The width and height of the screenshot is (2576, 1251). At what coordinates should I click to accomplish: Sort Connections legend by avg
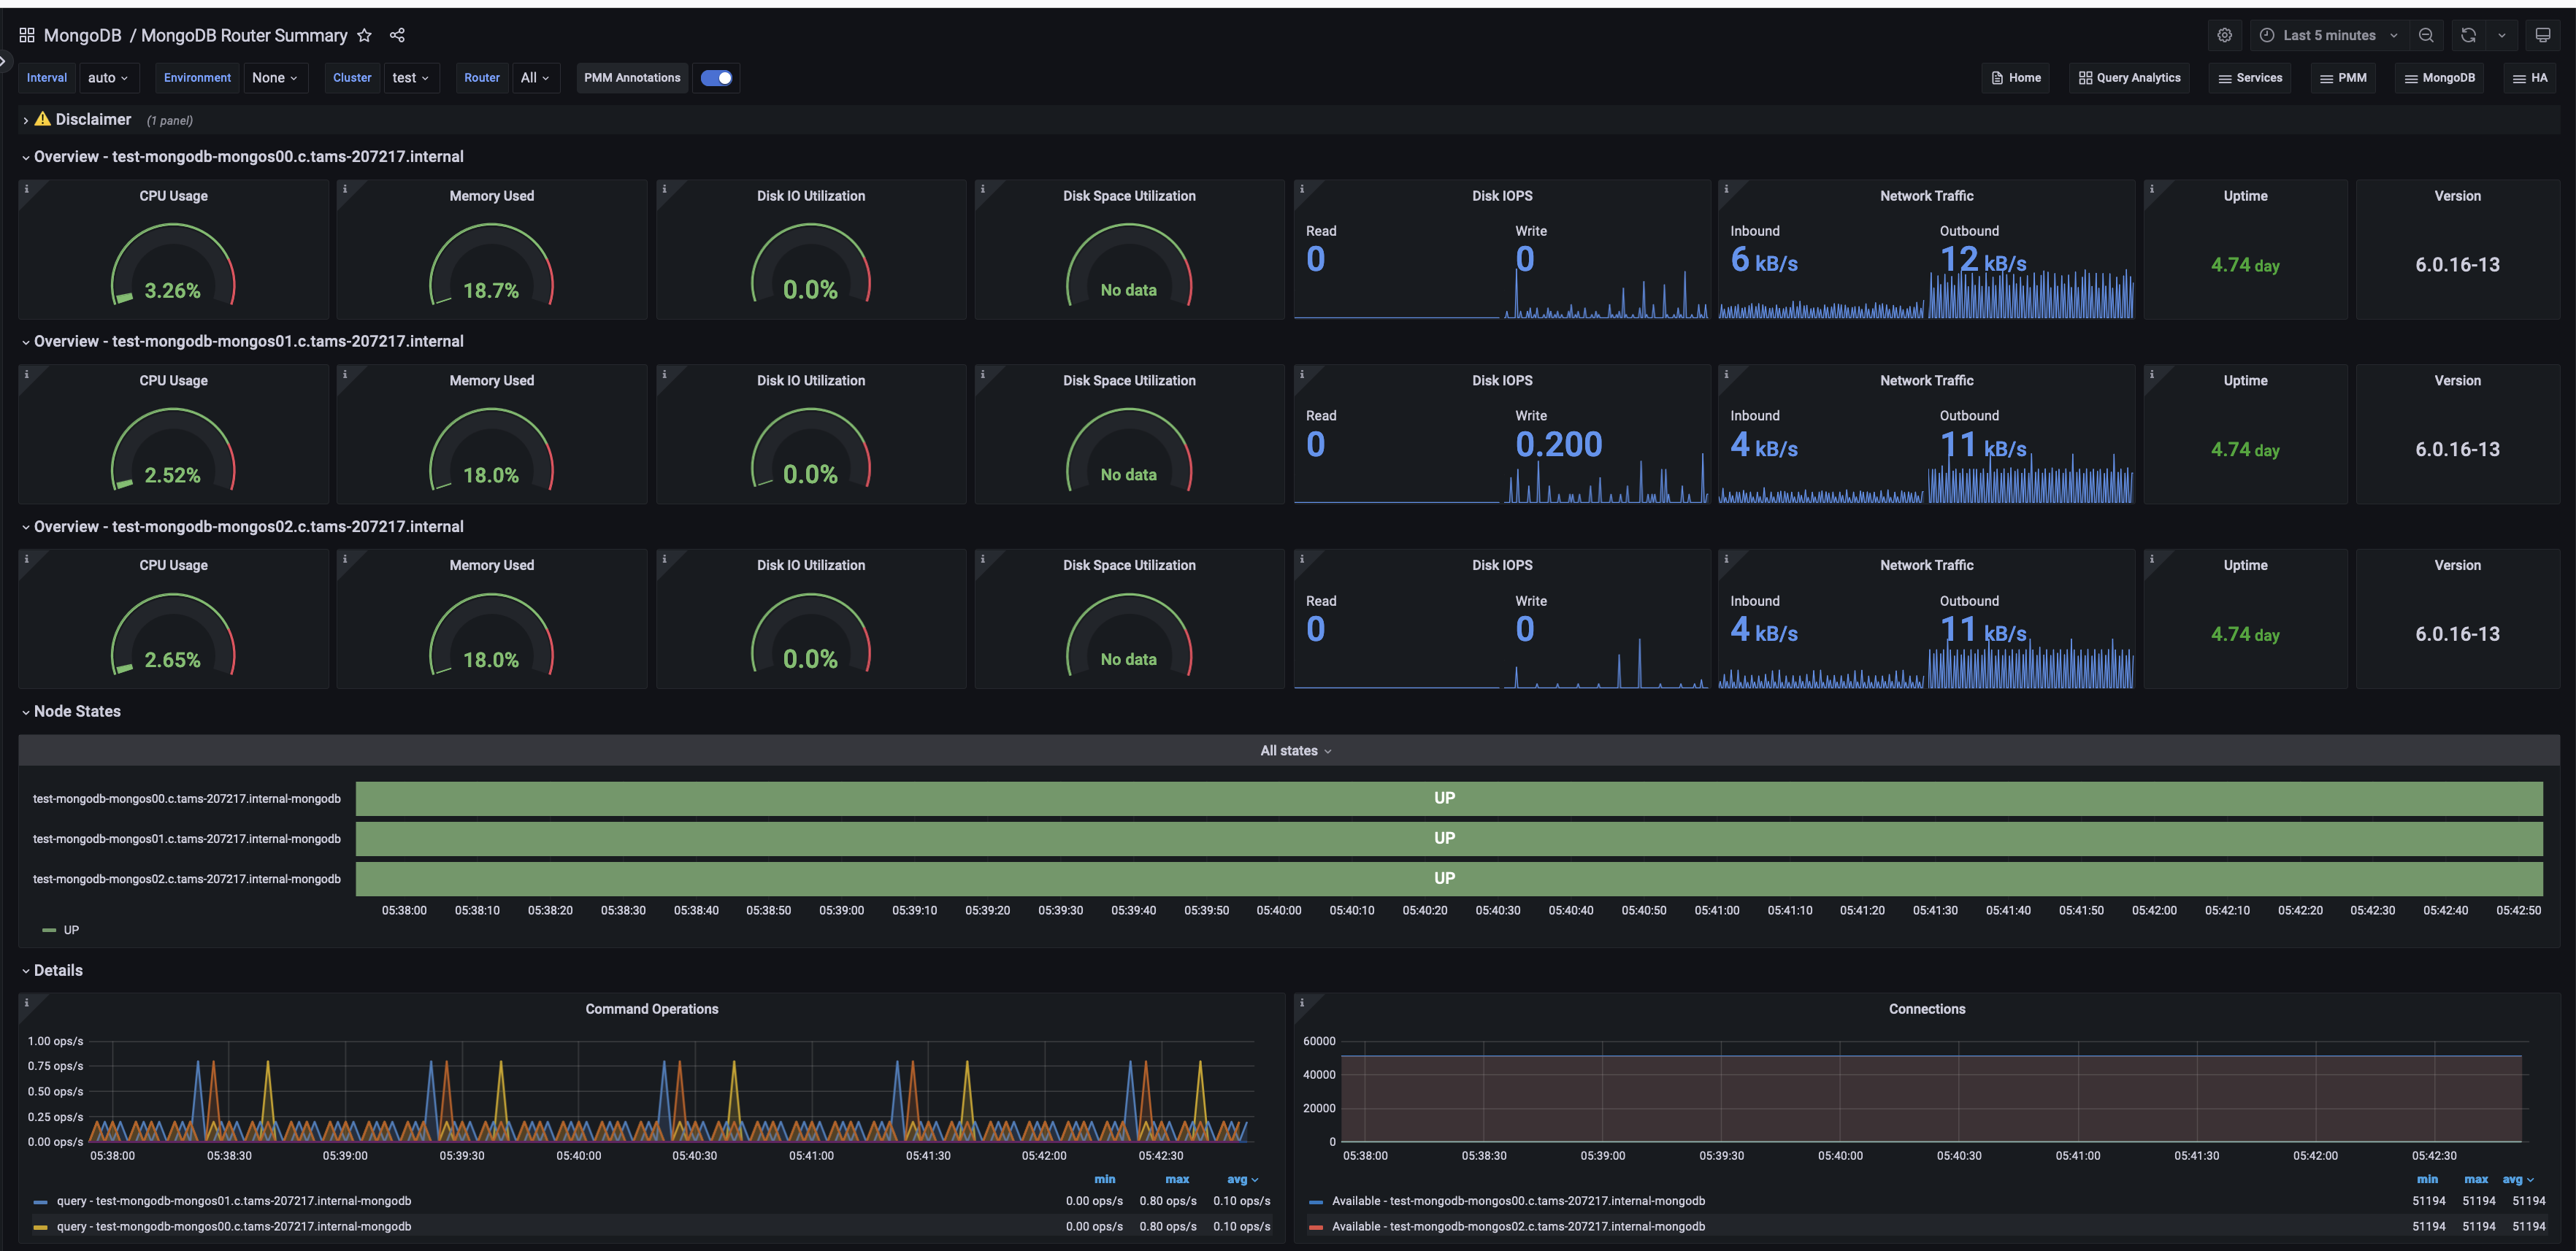pos(2518,1180)
